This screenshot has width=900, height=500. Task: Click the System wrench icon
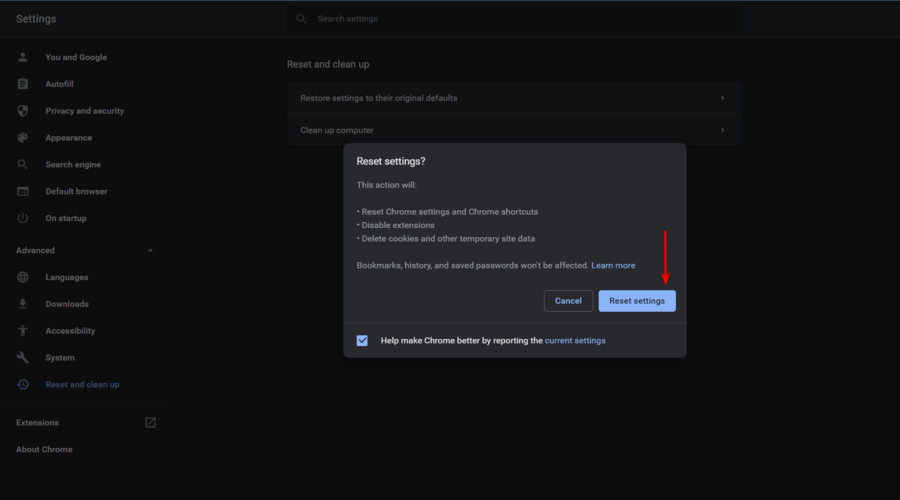coord(22,358)
